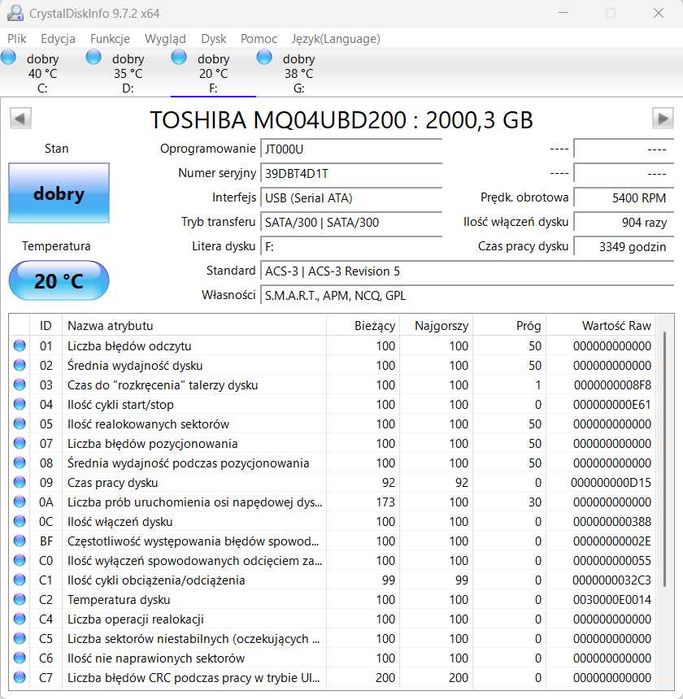This screenshot has width=683, height=699.
Task: Select row 'Ilość realokowanych sektorów'
Action: pyautogui.click(x=333, y=424)
